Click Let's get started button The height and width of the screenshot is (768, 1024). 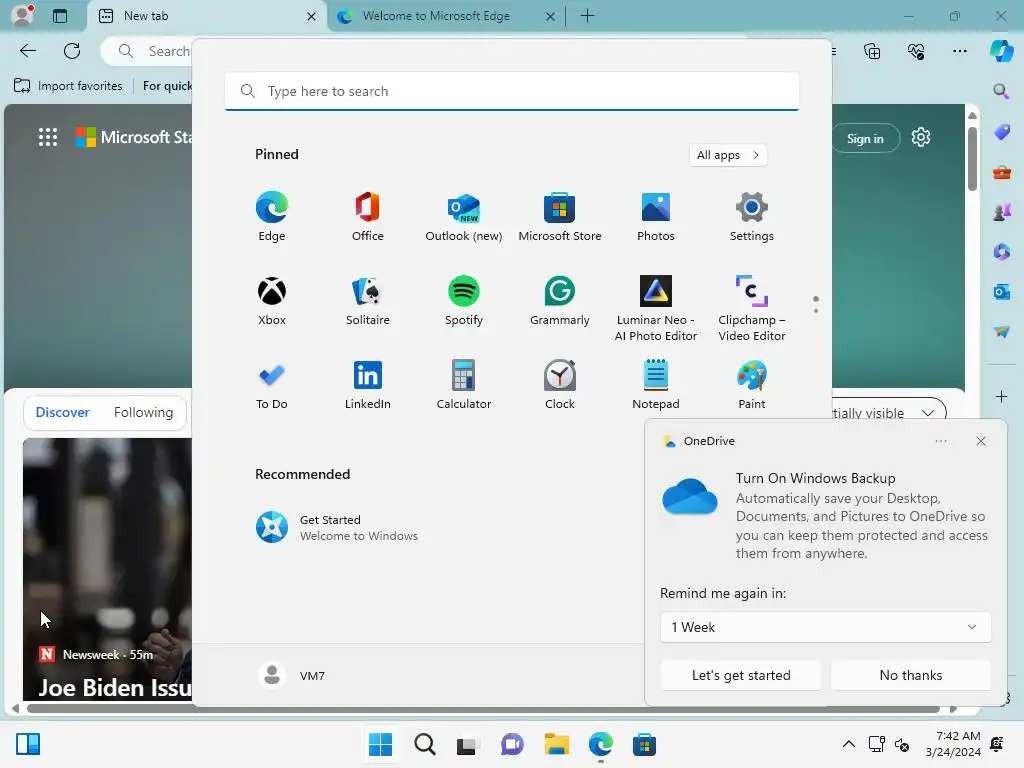(741, 675)
